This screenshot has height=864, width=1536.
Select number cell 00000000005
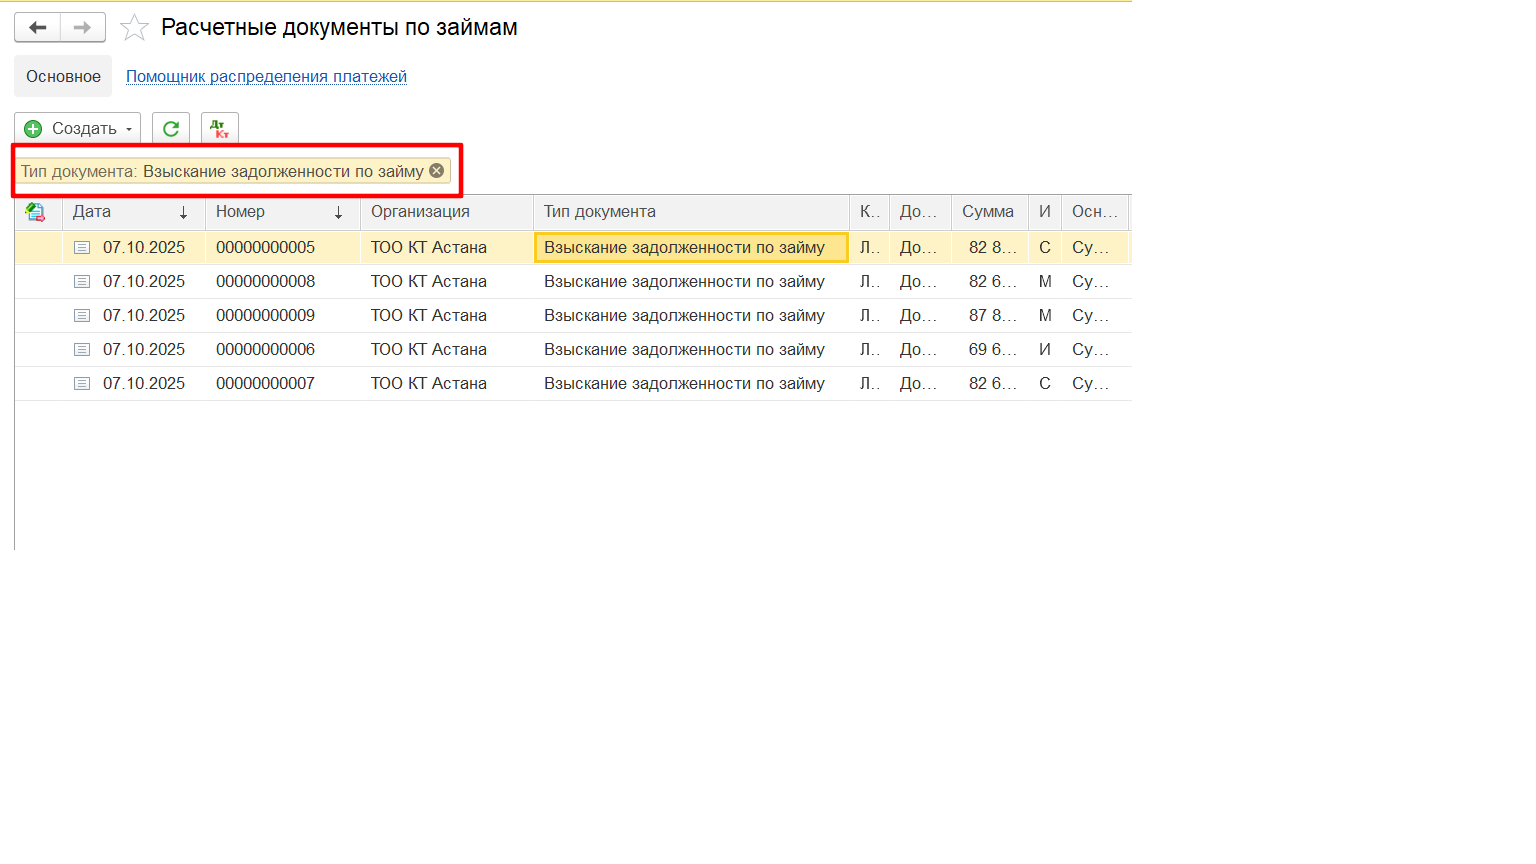pos(283,247)
